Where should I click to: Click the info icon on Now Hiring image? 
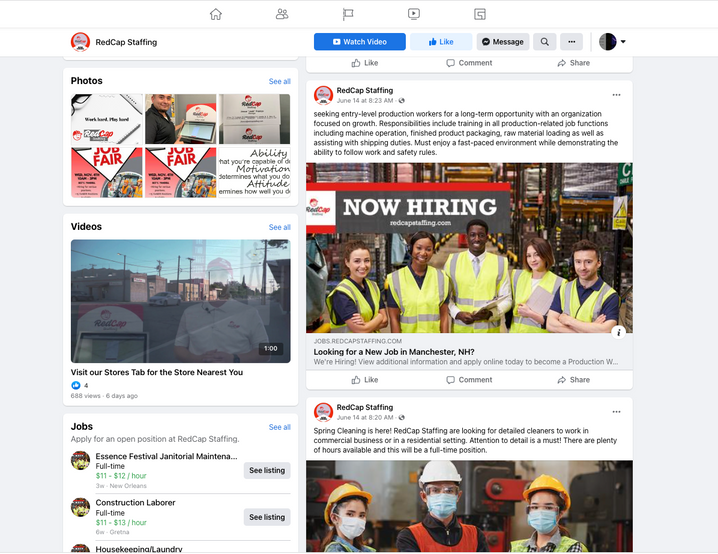(619, 332)
